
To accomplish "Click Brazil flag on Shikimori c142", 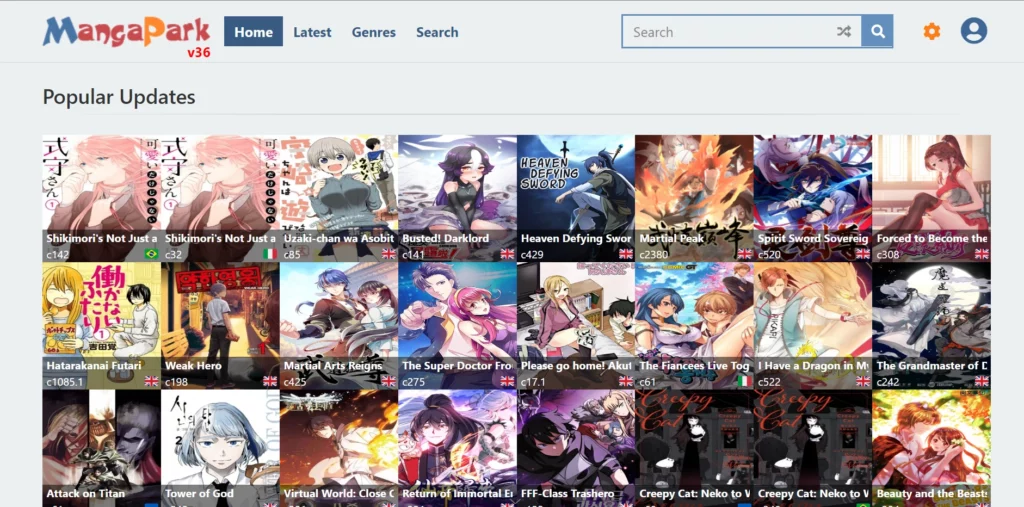I will click(151, 254).
